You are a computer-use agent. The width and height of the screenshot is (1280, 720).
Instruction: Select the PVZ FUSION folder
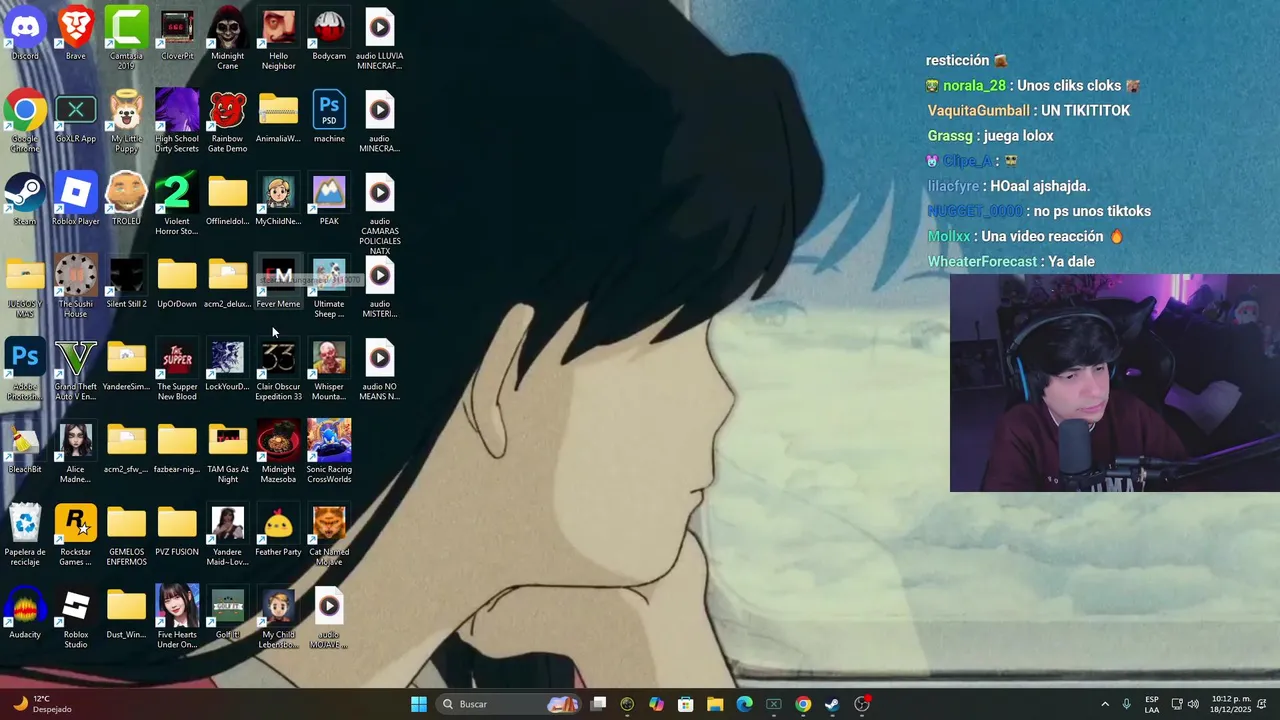[177, 531]
